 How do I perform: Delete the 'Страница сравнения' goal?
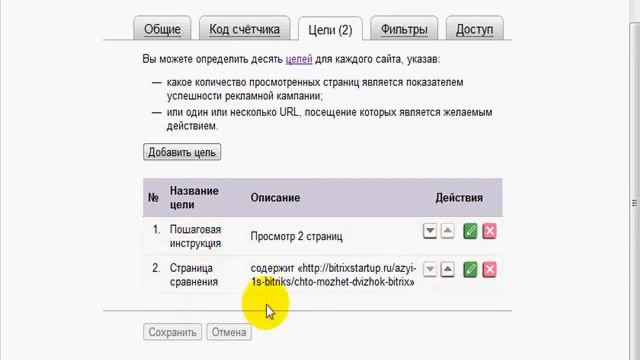(x=489, y=269)
